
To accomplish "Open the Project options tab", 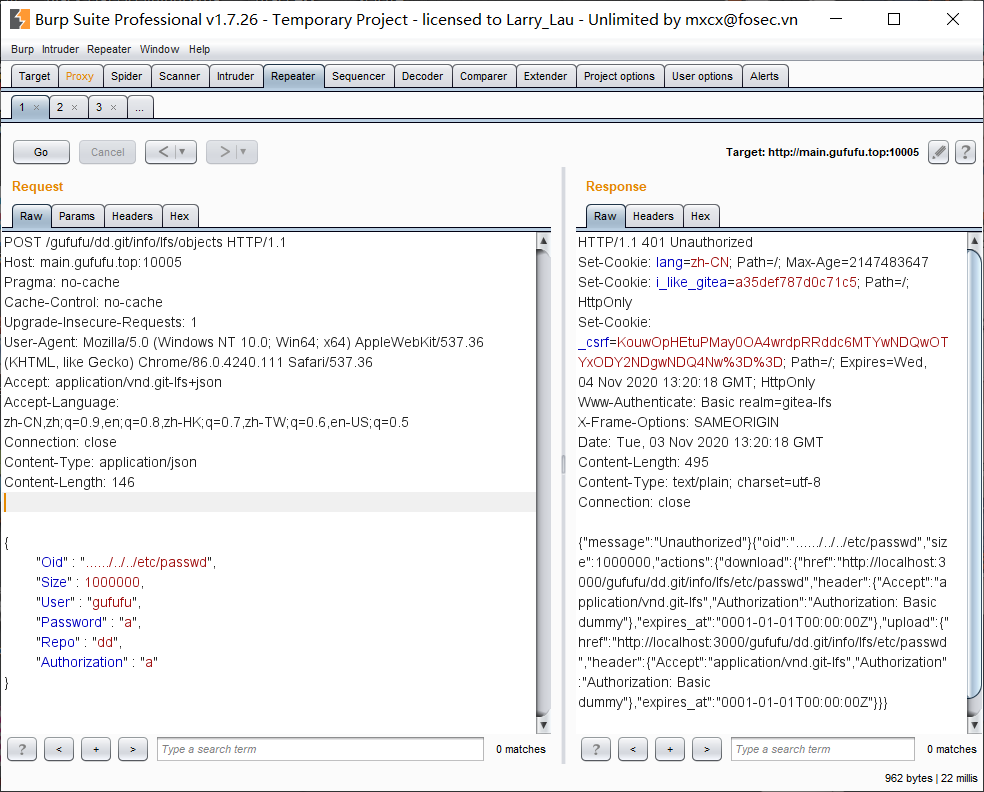I will 619,76.
